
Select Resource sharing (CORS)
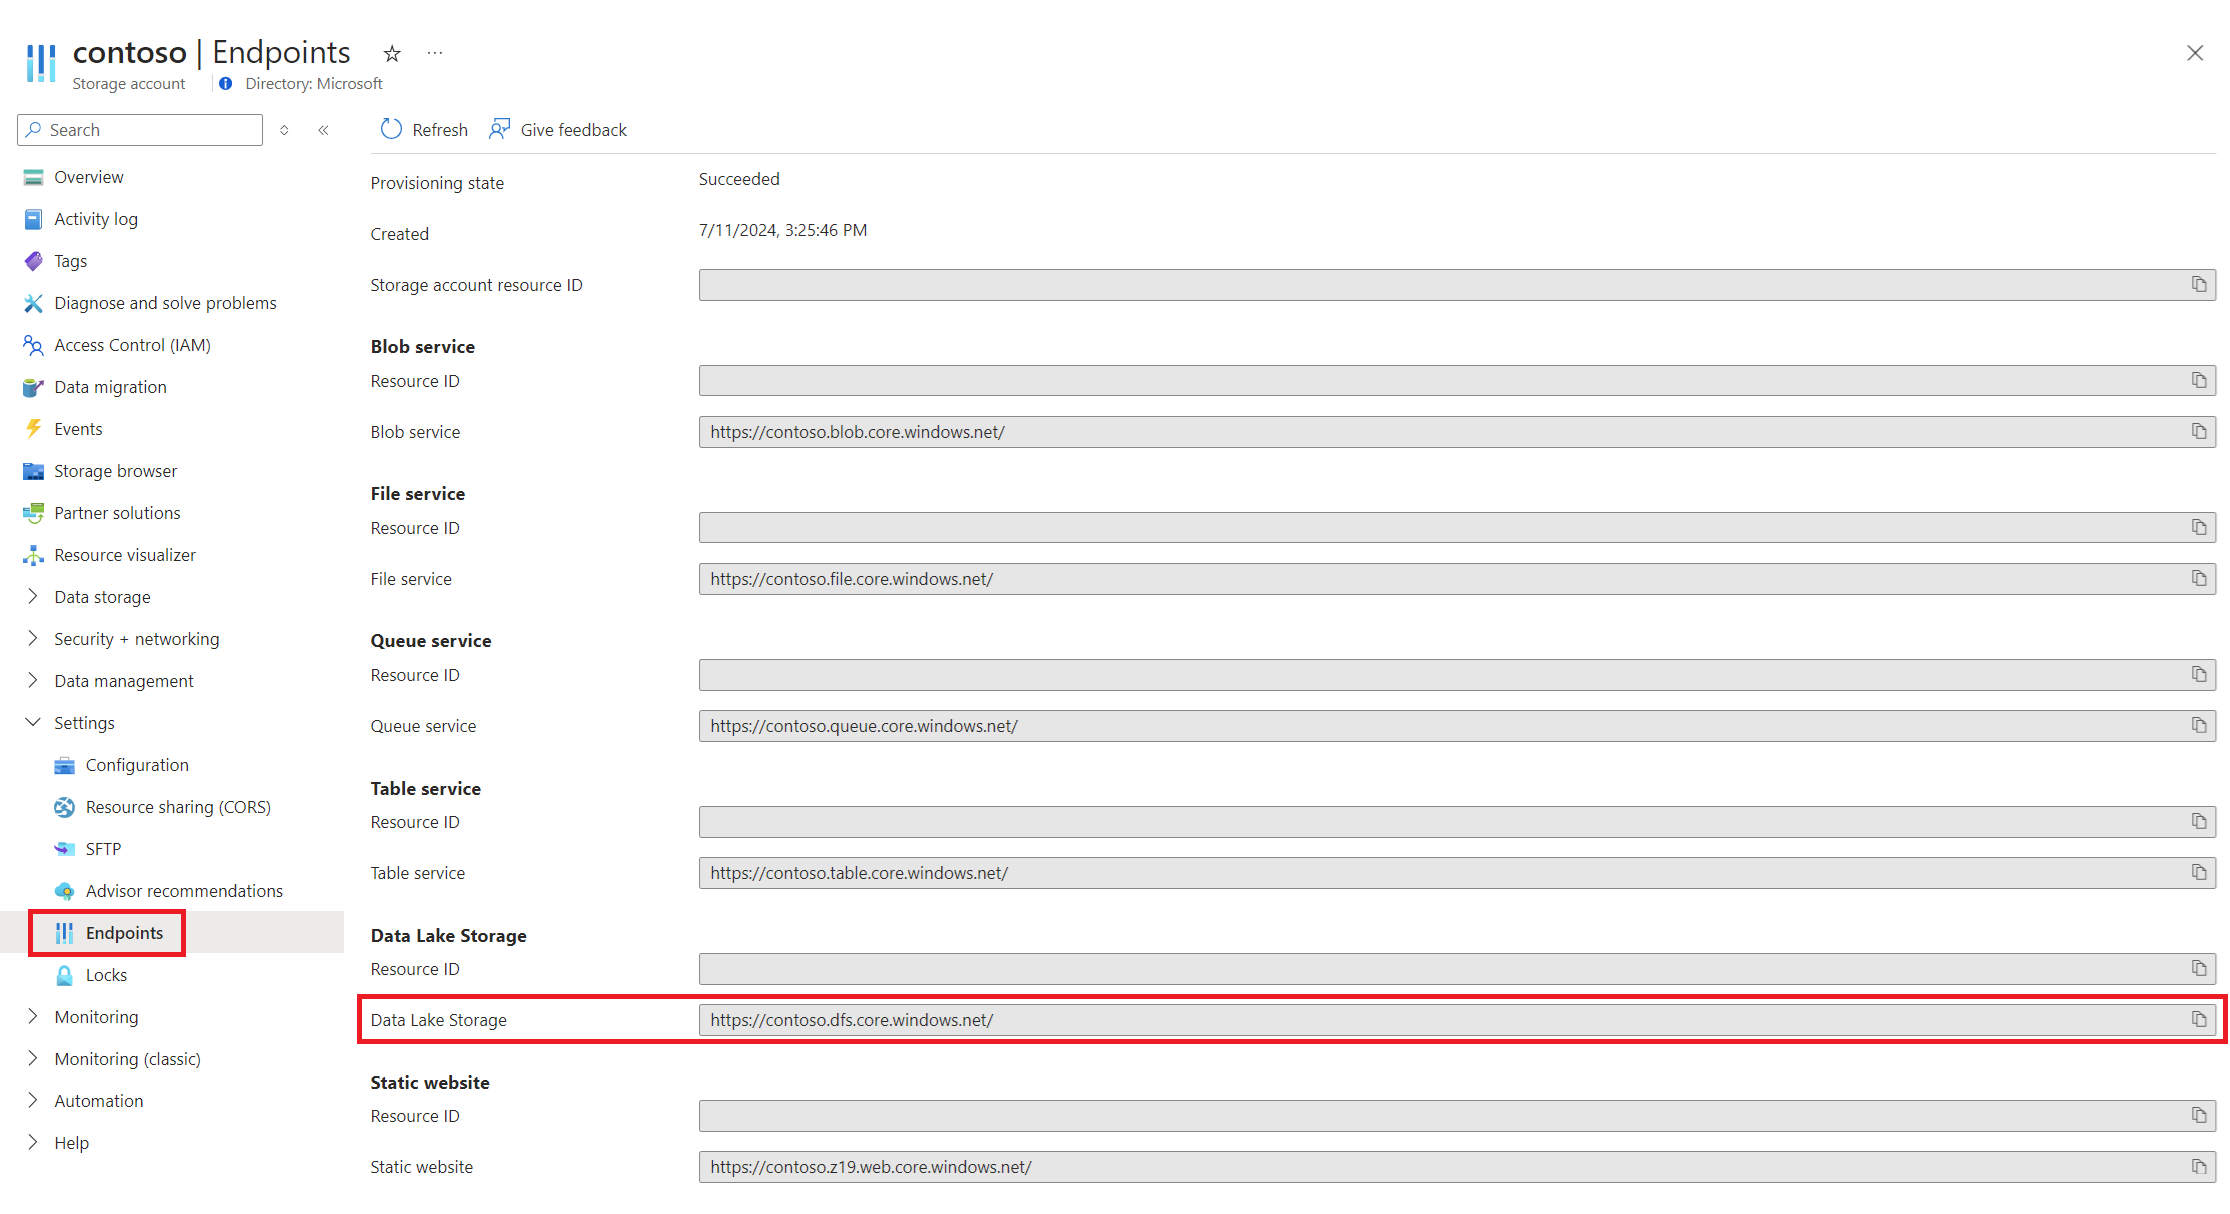[178, 807]
